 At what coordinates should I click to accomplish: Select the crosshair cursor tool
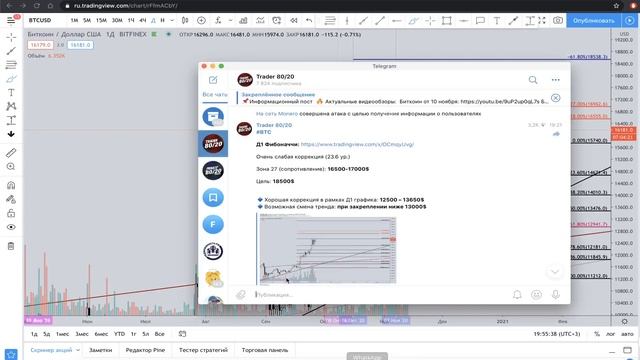(11, 37)
